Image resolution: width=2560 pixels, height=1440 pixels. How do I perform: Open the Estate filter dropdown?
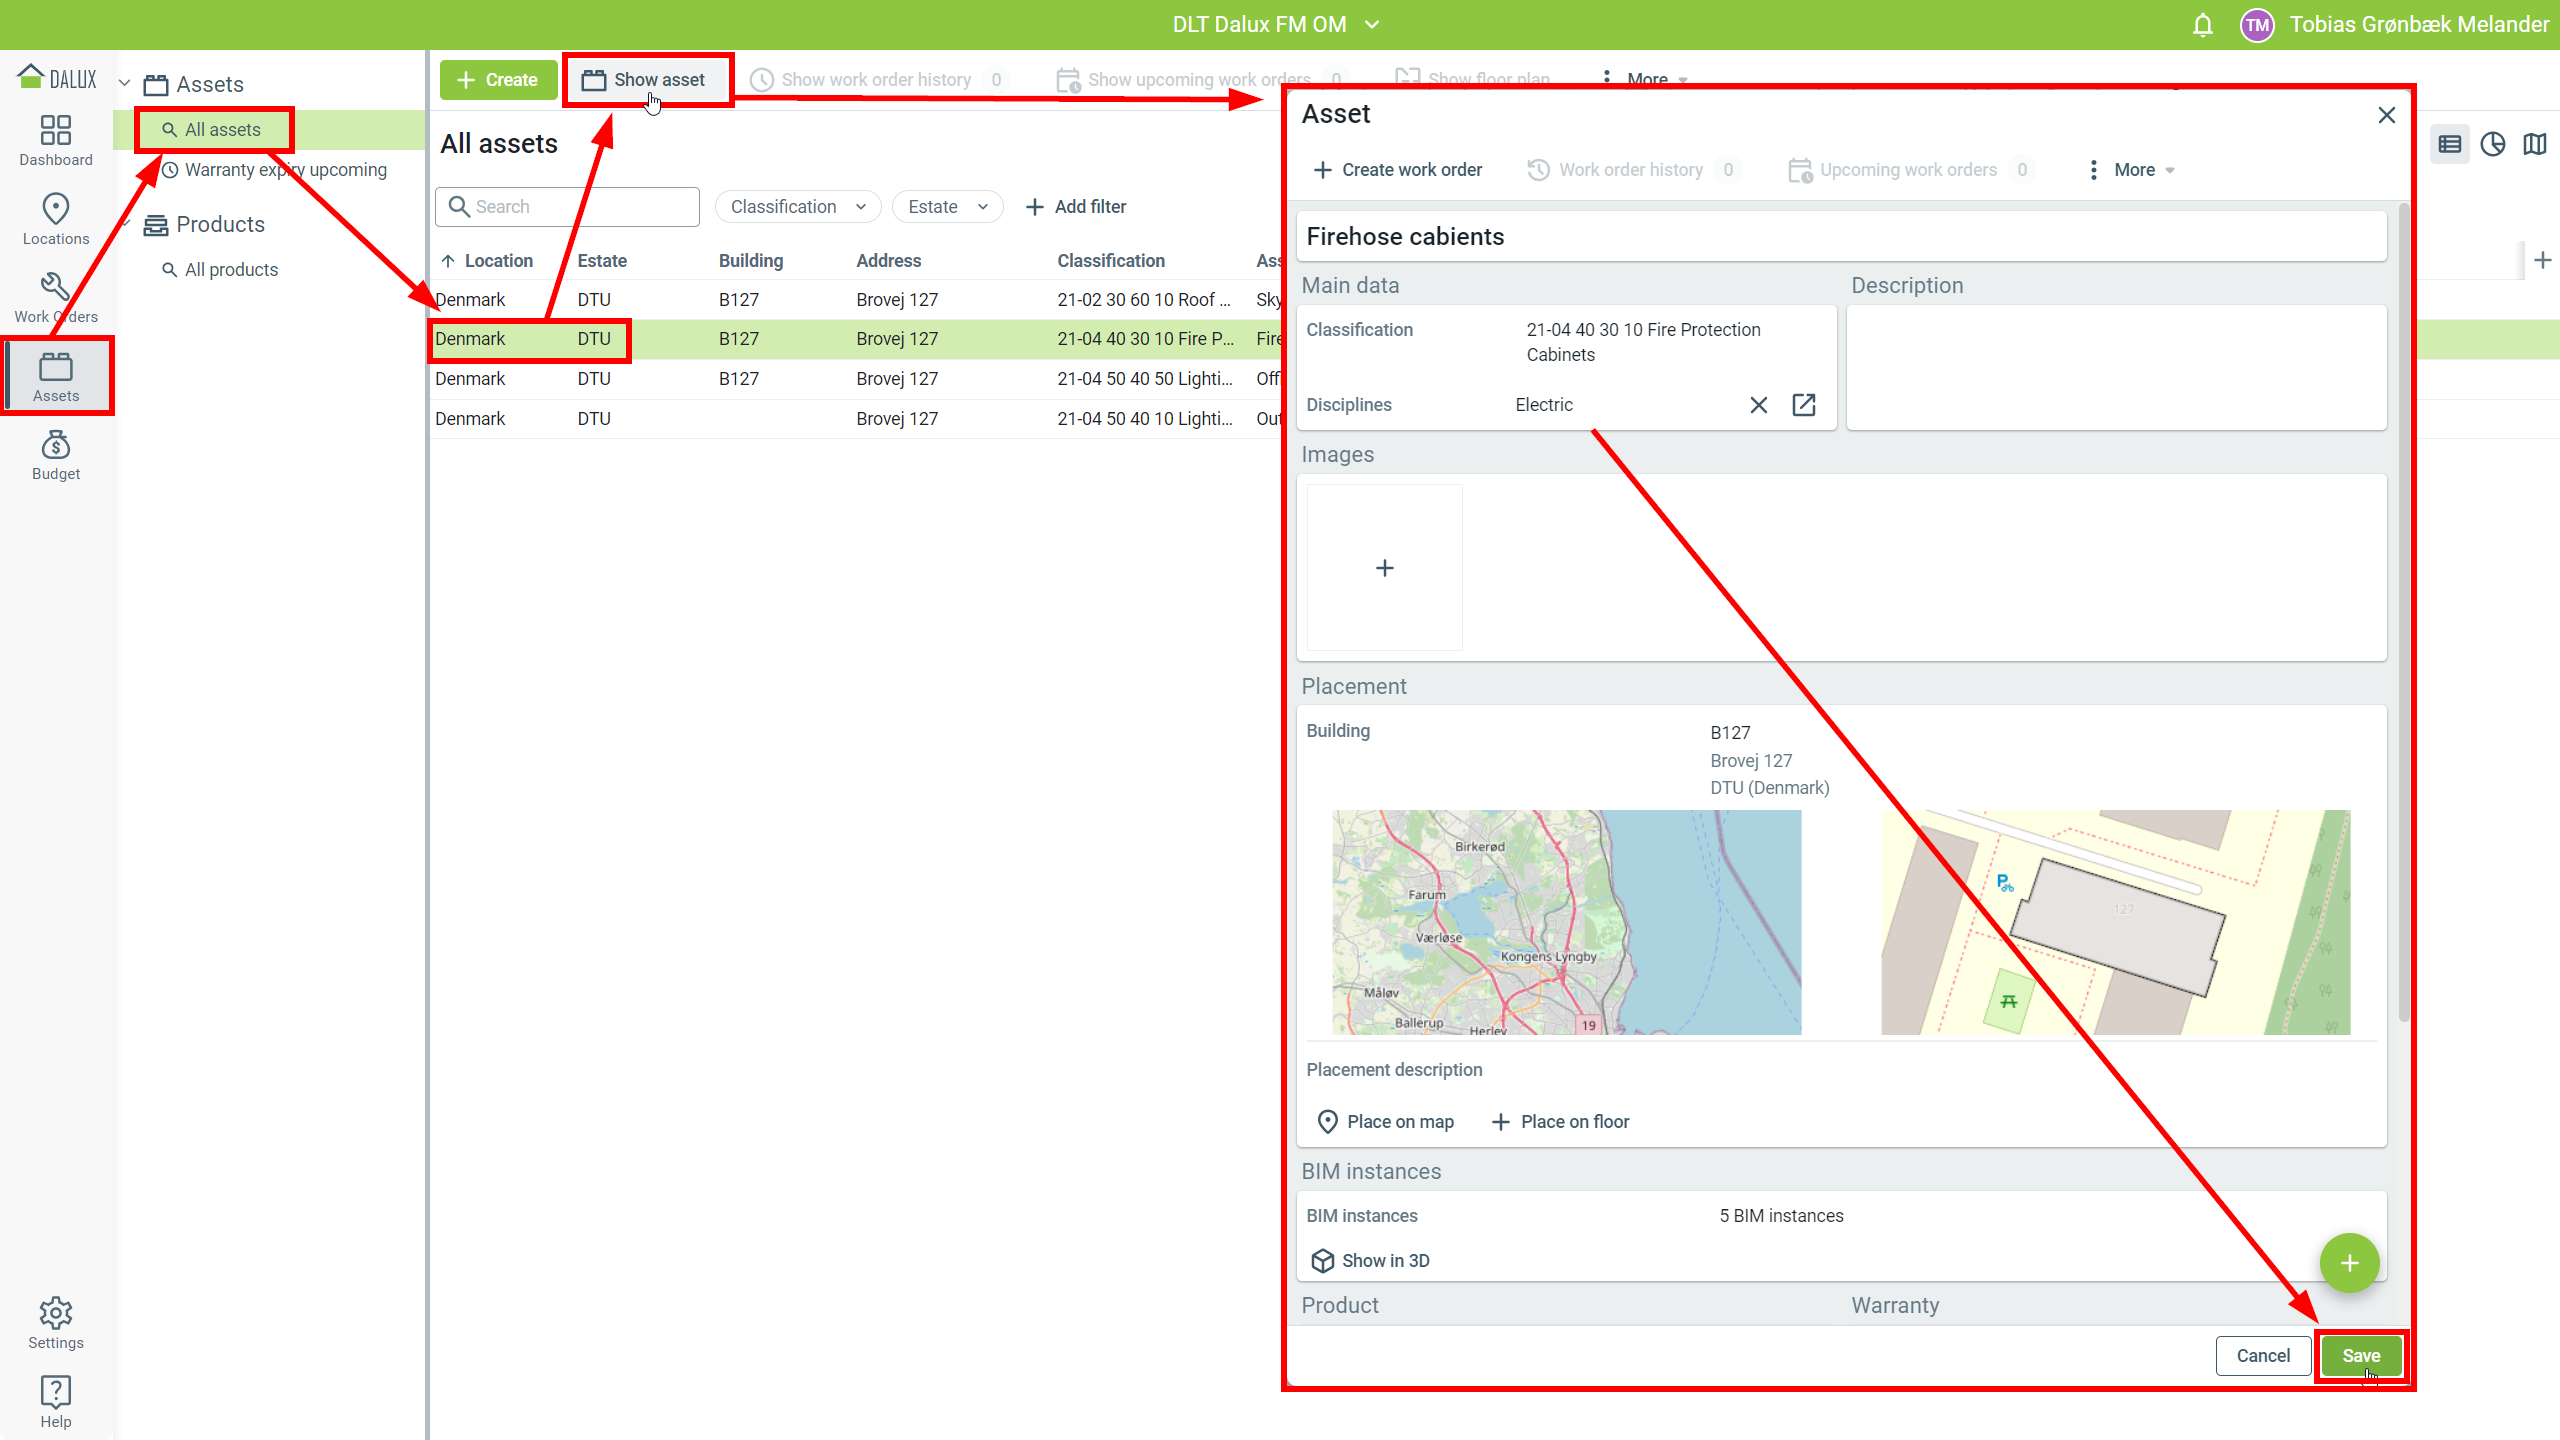[x=947, y=207]
